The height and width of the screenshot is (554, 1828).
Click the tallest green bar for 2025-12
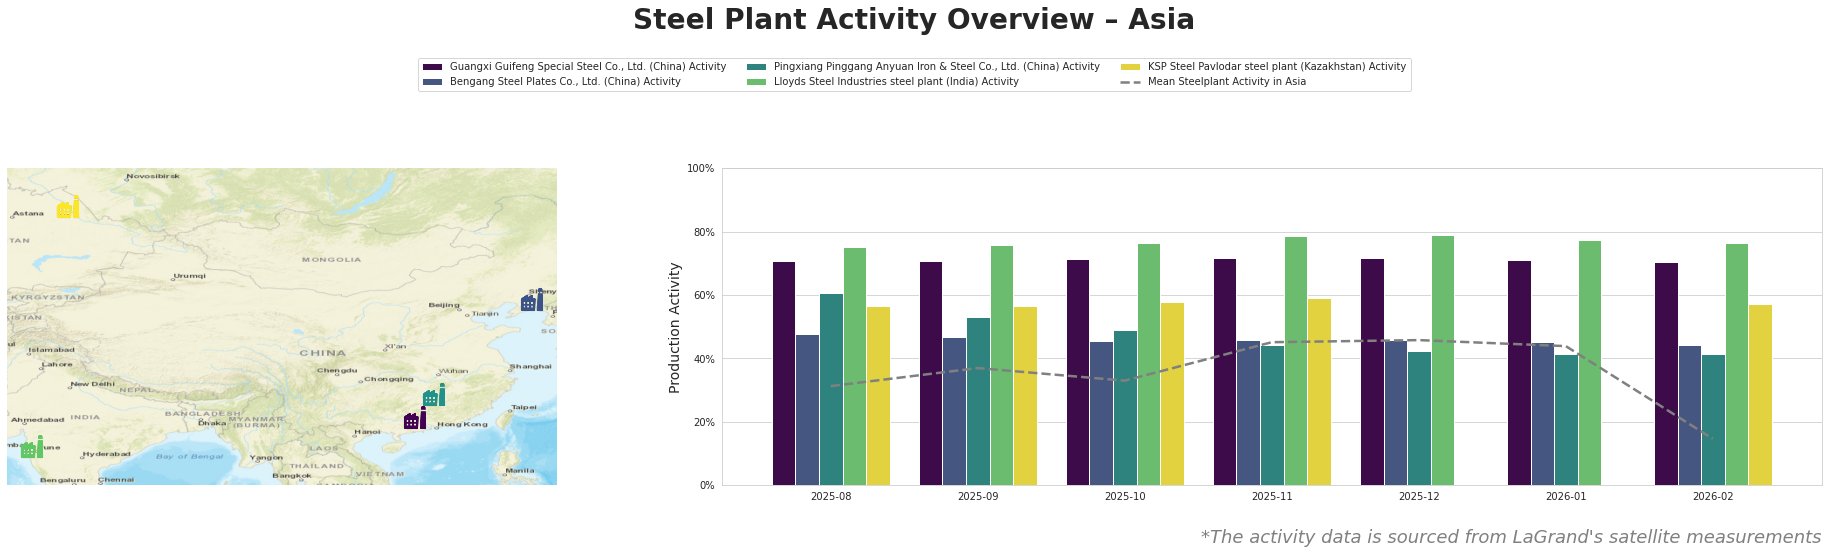point(1443,360)
